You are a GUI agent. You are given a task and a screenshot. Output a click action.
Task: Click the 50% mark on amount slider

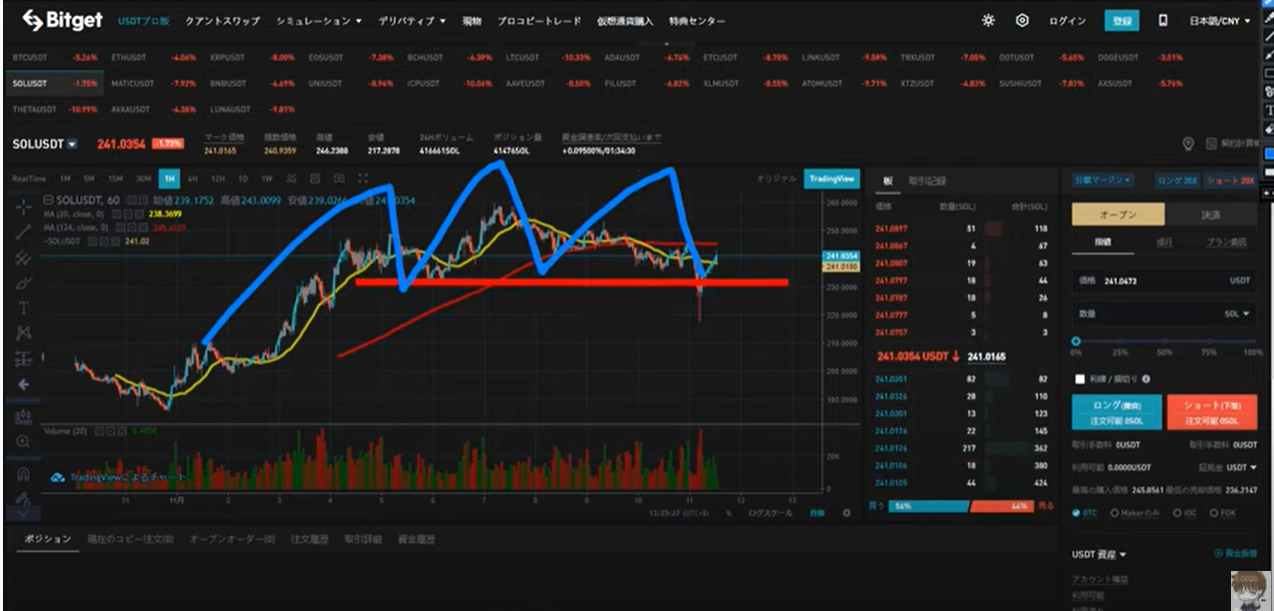point(1163,341)
